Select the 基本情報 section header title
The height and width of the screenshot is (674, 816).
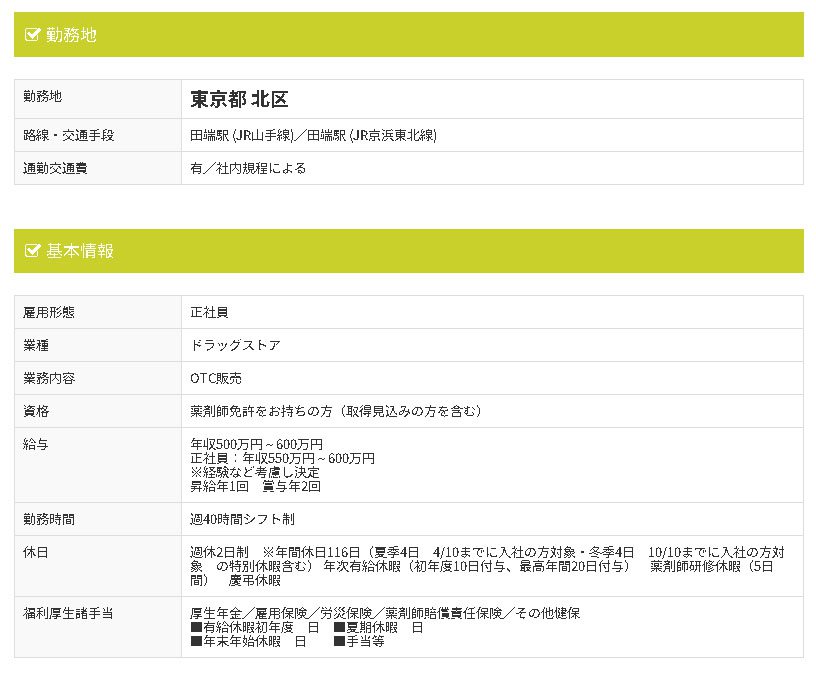pyautogui.click(x=80, y=251)
